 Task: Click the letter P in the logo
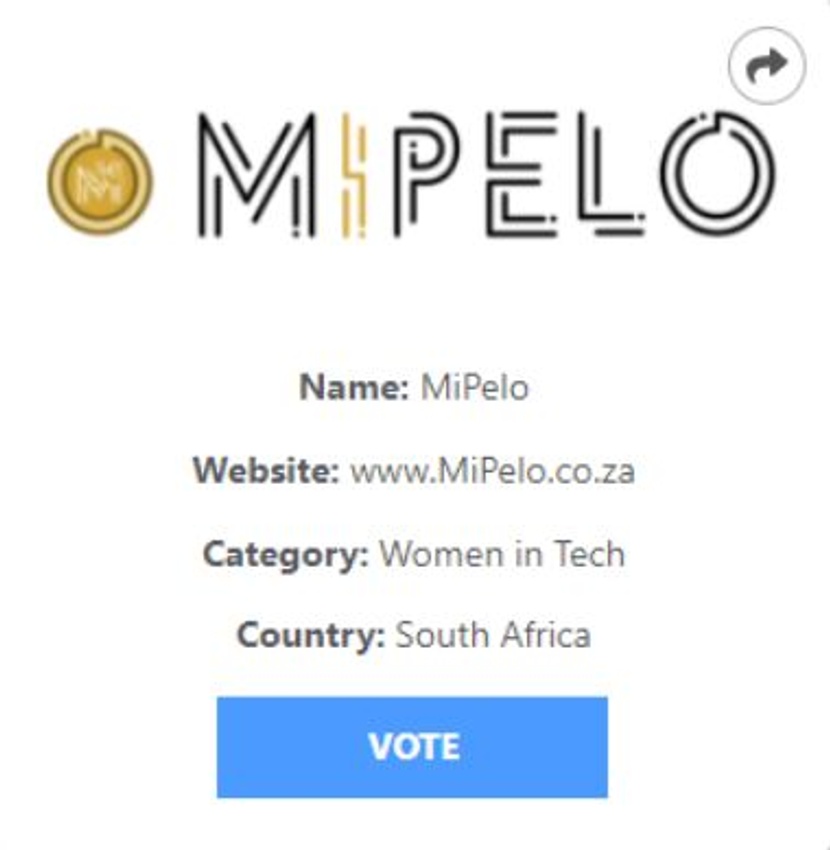(426, 175)
